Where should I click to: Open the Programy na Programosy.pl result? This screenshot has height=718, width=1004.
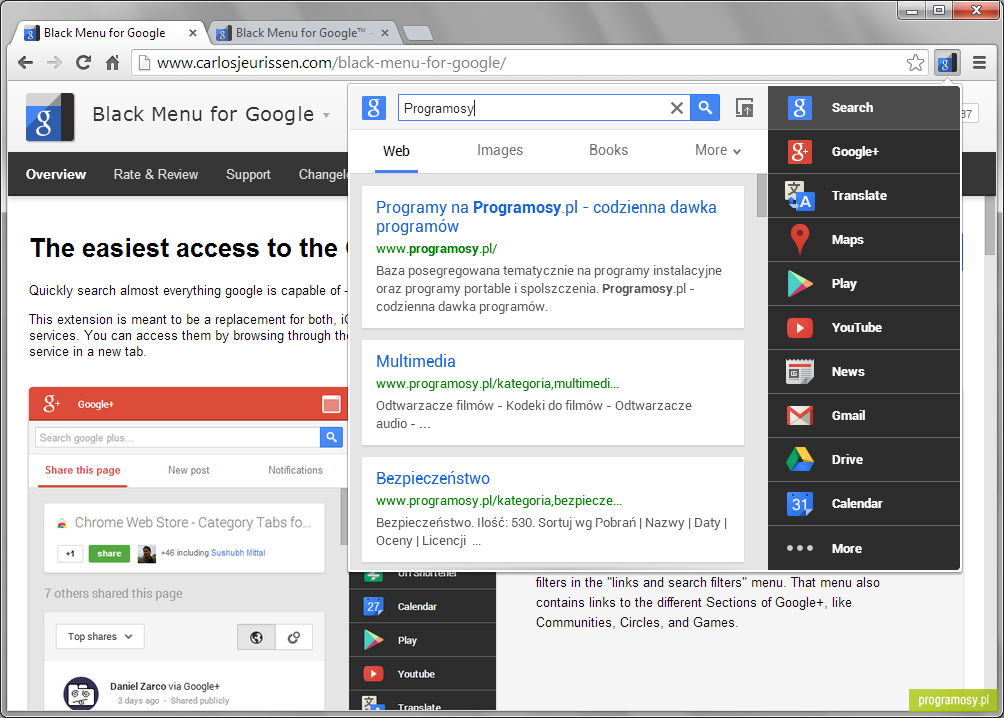(x=546, y=216)
